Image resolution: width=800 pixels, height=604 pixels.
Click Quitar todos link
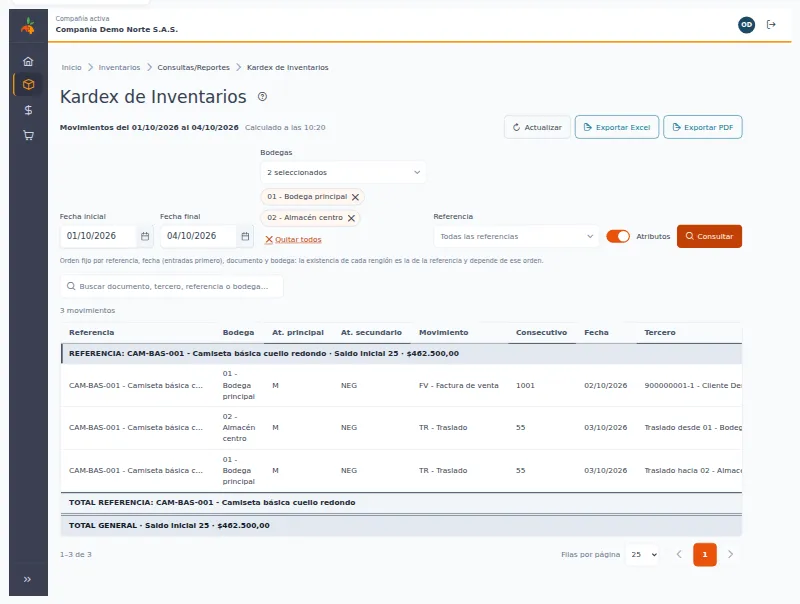click(x=293, y=239)
